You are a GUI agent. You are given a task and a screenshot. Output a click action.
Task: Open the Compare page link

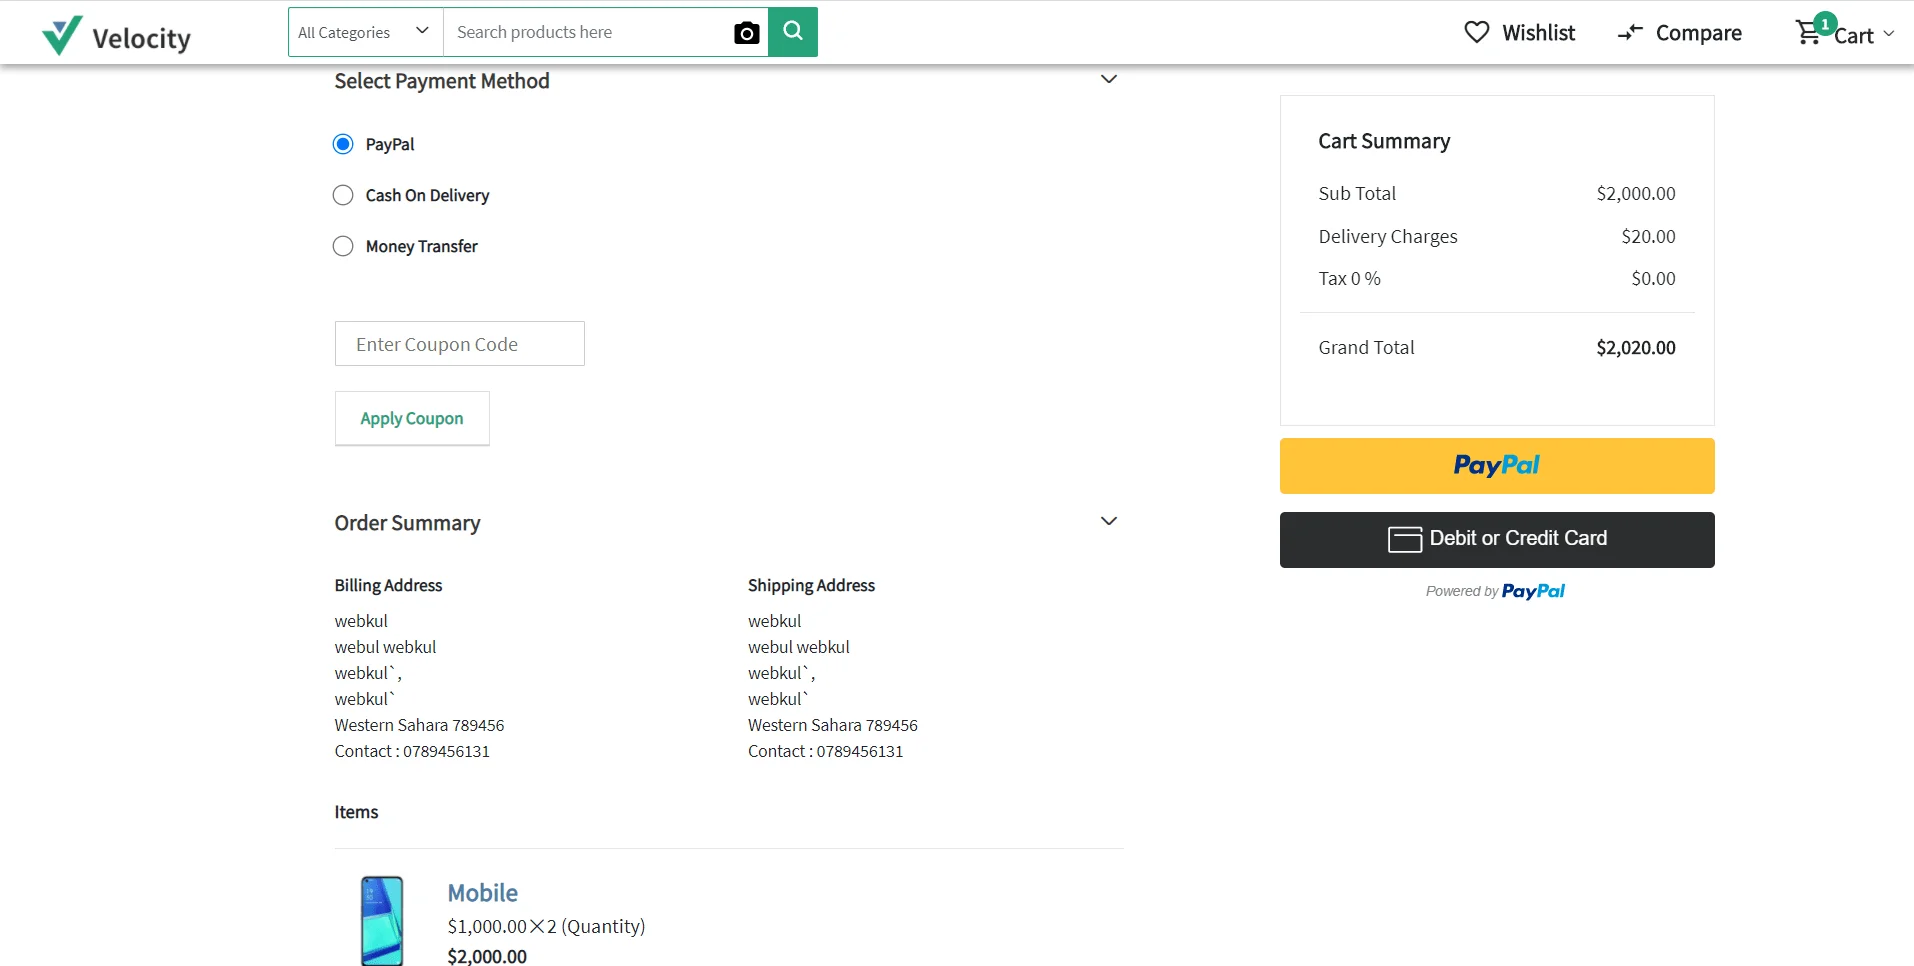[x=1698, y=33]
